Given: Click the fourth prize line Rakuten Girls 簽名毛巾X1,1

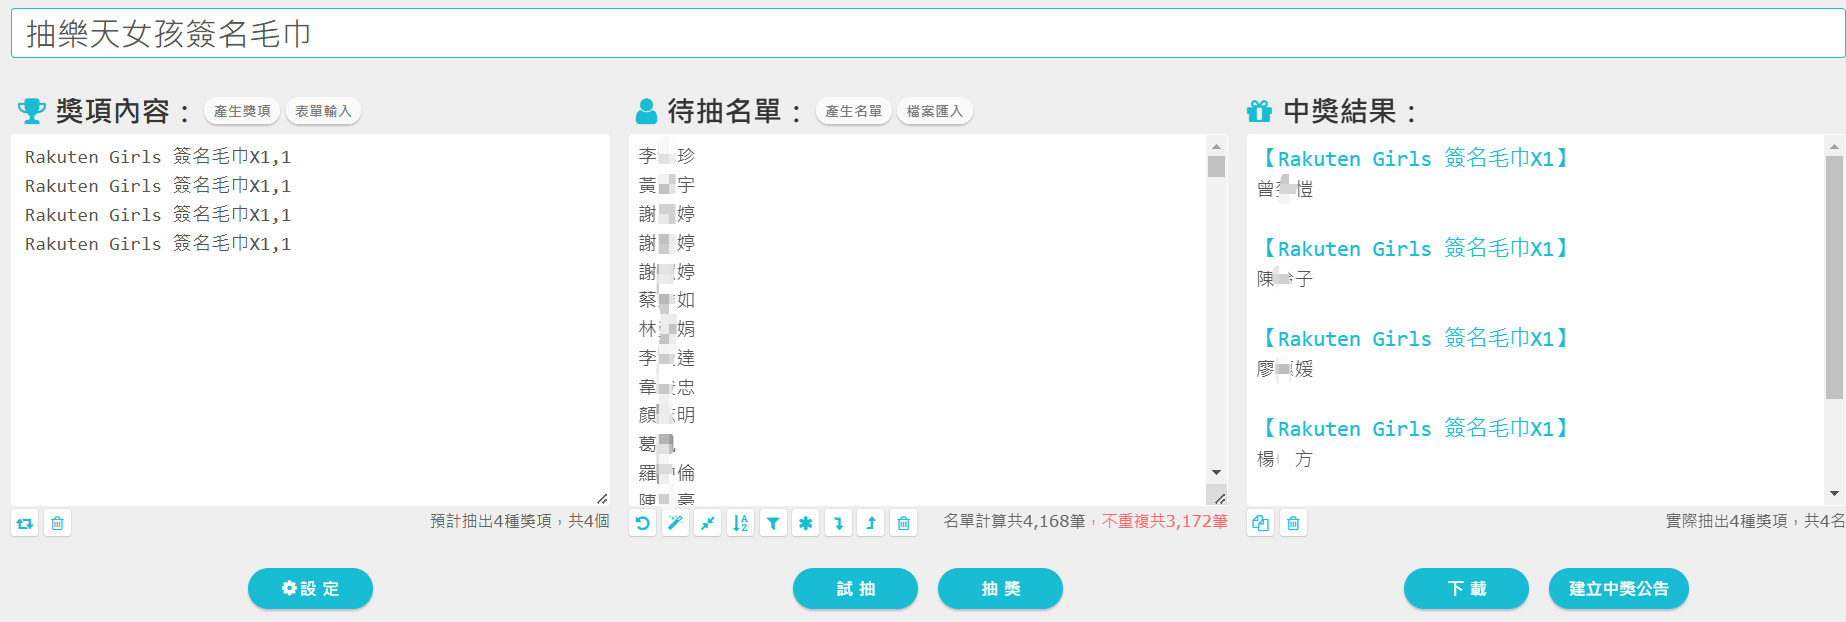Looking at the screenshot, I should click(158, 243).
